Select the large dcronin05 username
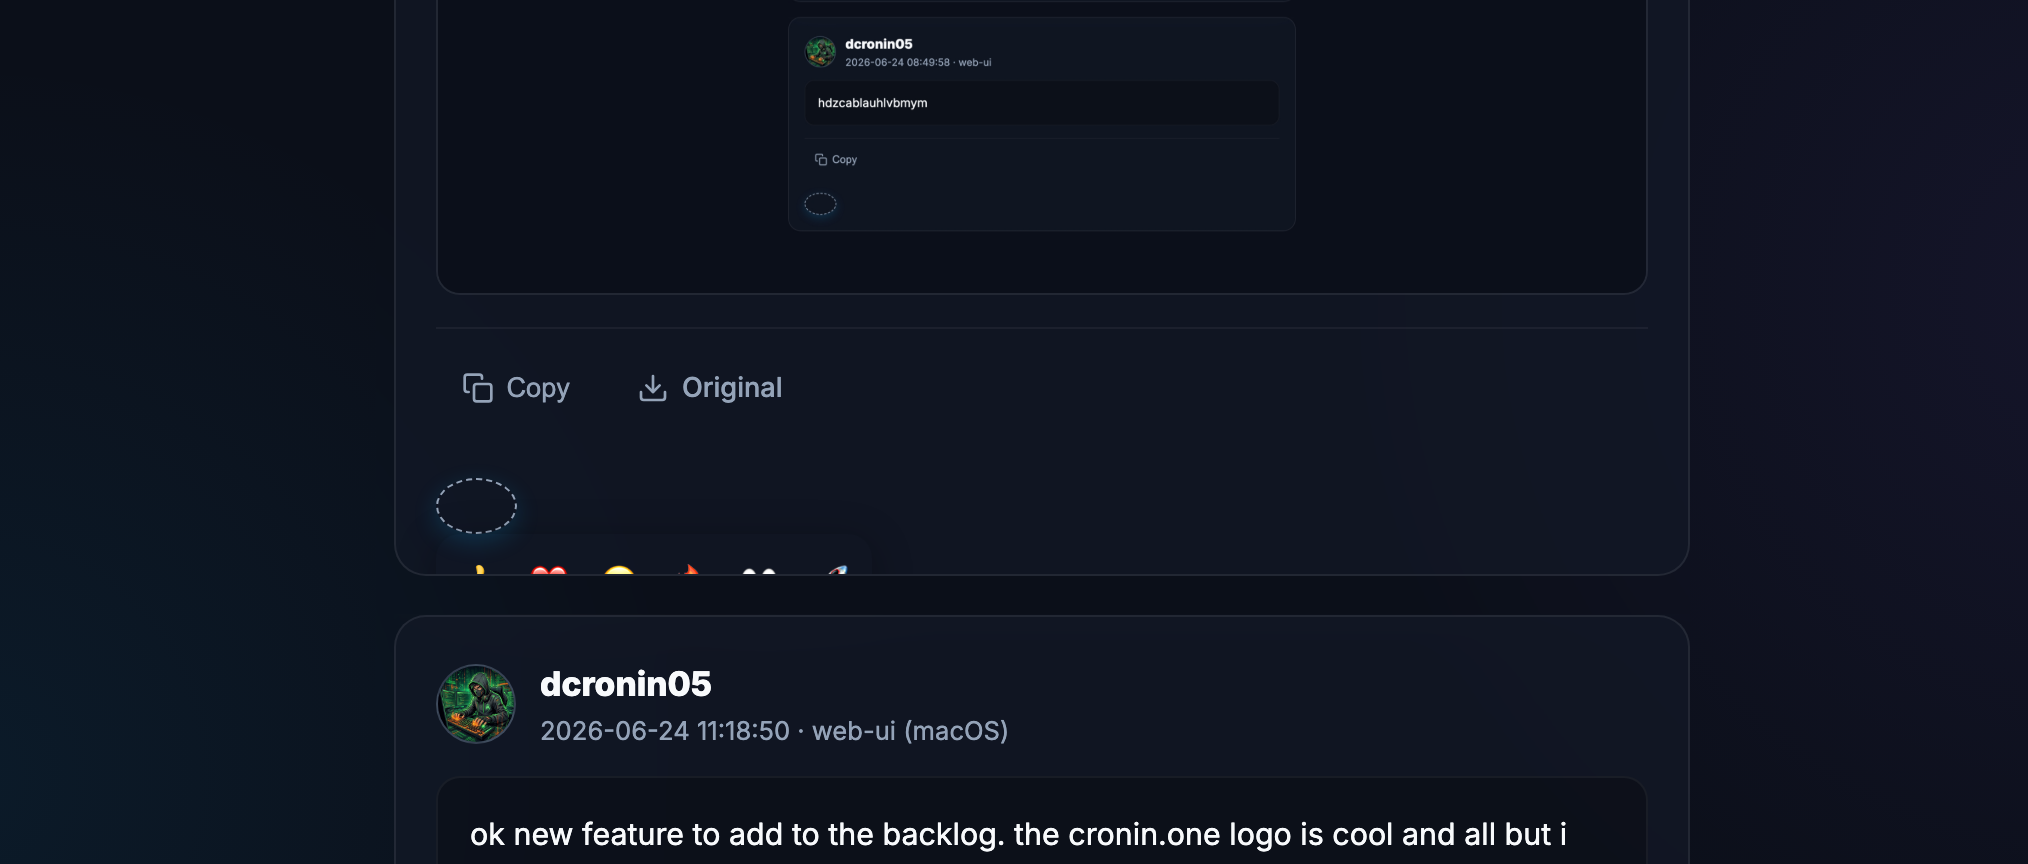The width and height of the screenshot is (2028, 864). 626,684
